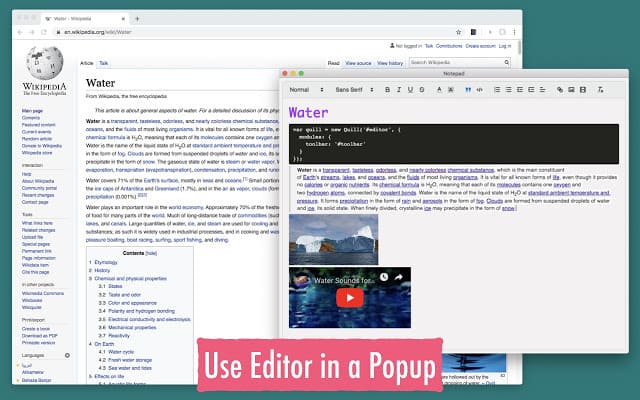Open the Sans Serif font dropdown
The width and height of the screenshot is (640, 400).
click(x=354, y=90)
